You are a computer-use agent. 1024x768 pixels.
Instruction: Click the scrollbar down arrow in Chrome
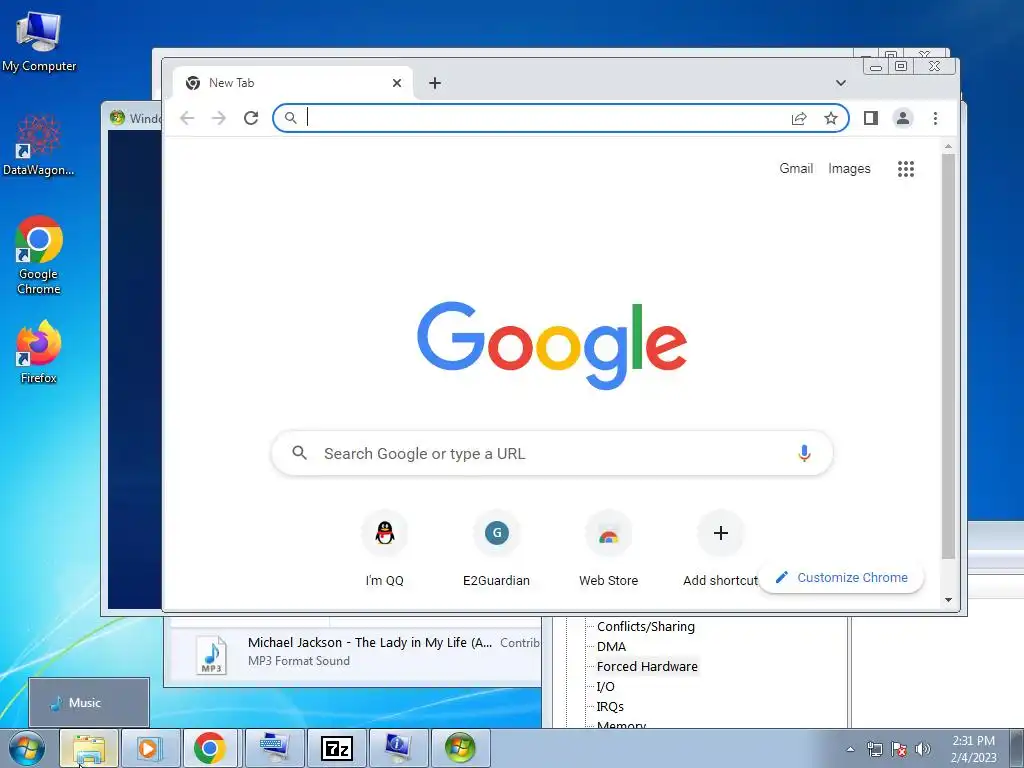tap(948, 600)
